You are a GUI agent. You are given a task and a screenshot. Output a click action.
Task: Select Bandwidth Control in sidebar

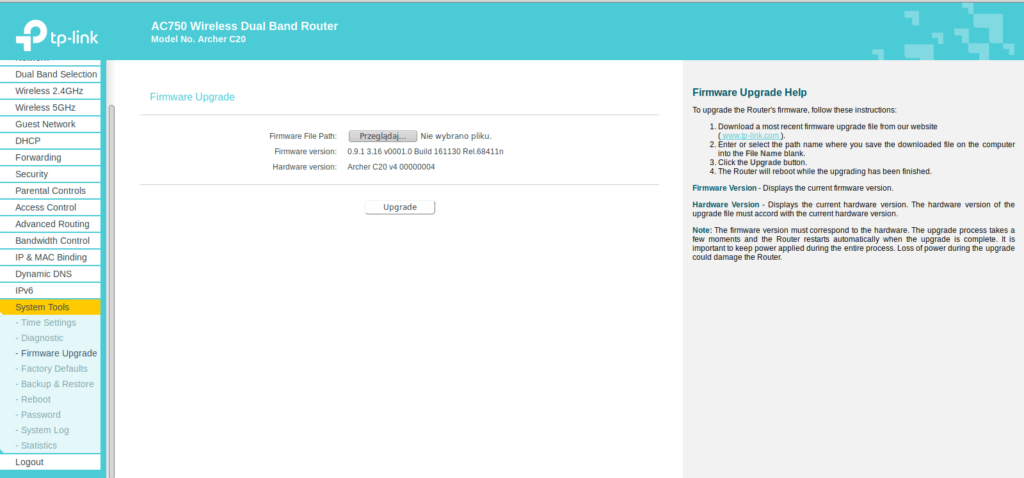(x=52, y=241)
